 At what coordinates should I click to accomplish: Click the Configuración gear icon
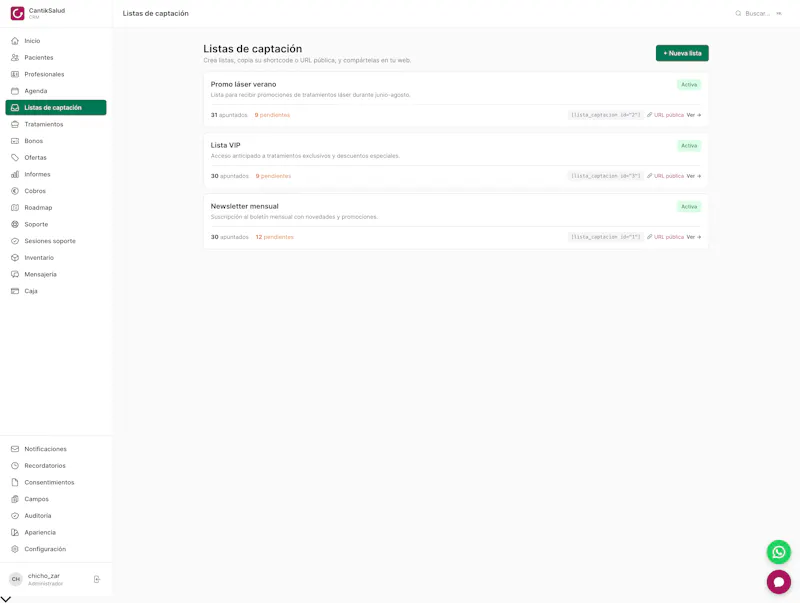tap(15, 549)
